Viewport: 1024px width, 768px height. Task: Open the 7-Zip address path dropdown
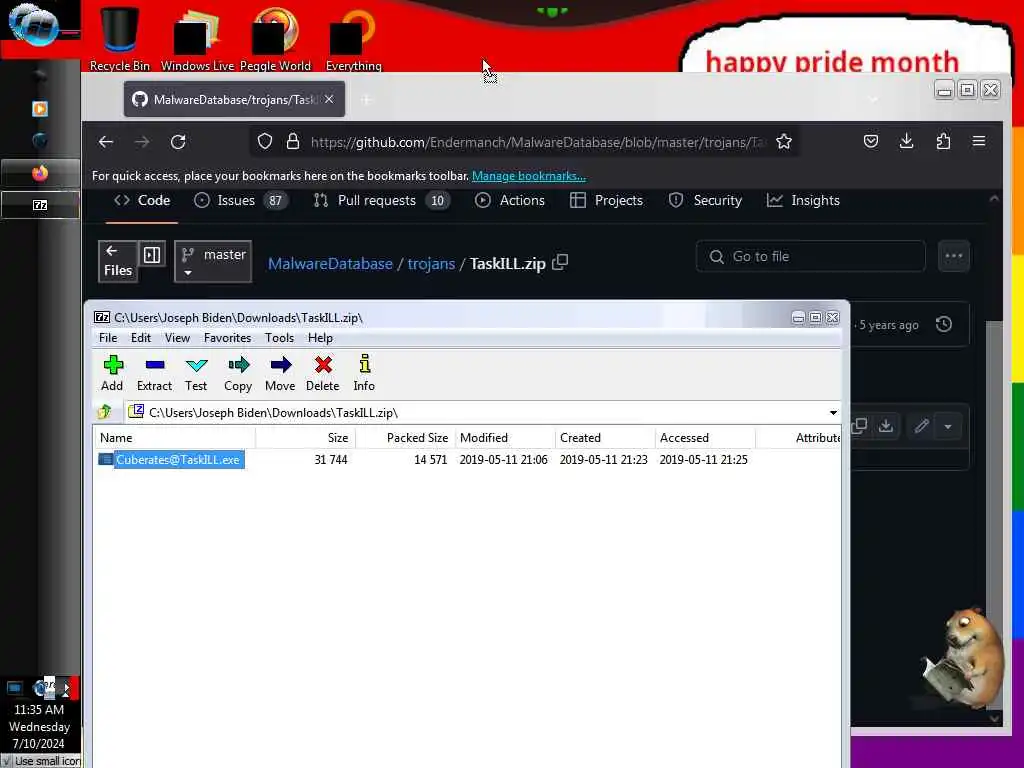pos(833,413)
